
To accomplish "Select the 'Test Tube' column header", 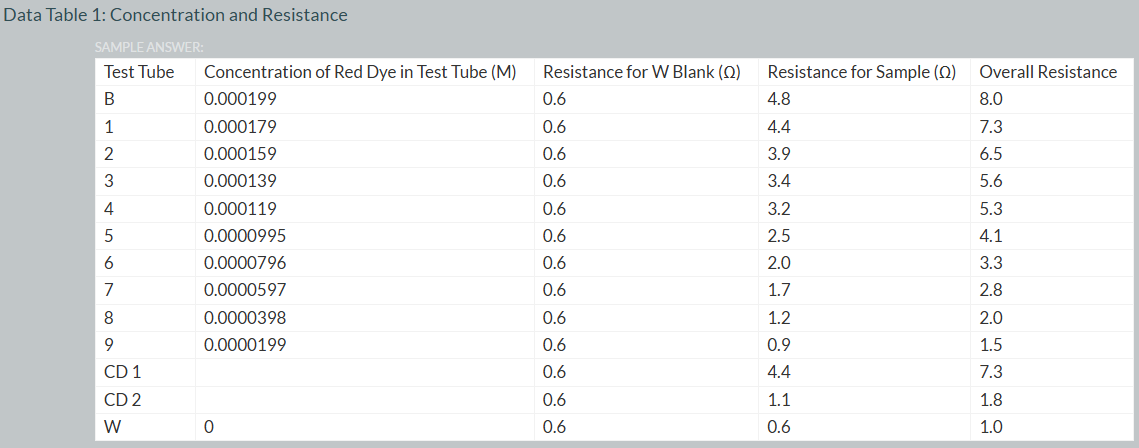I will 139,72.
